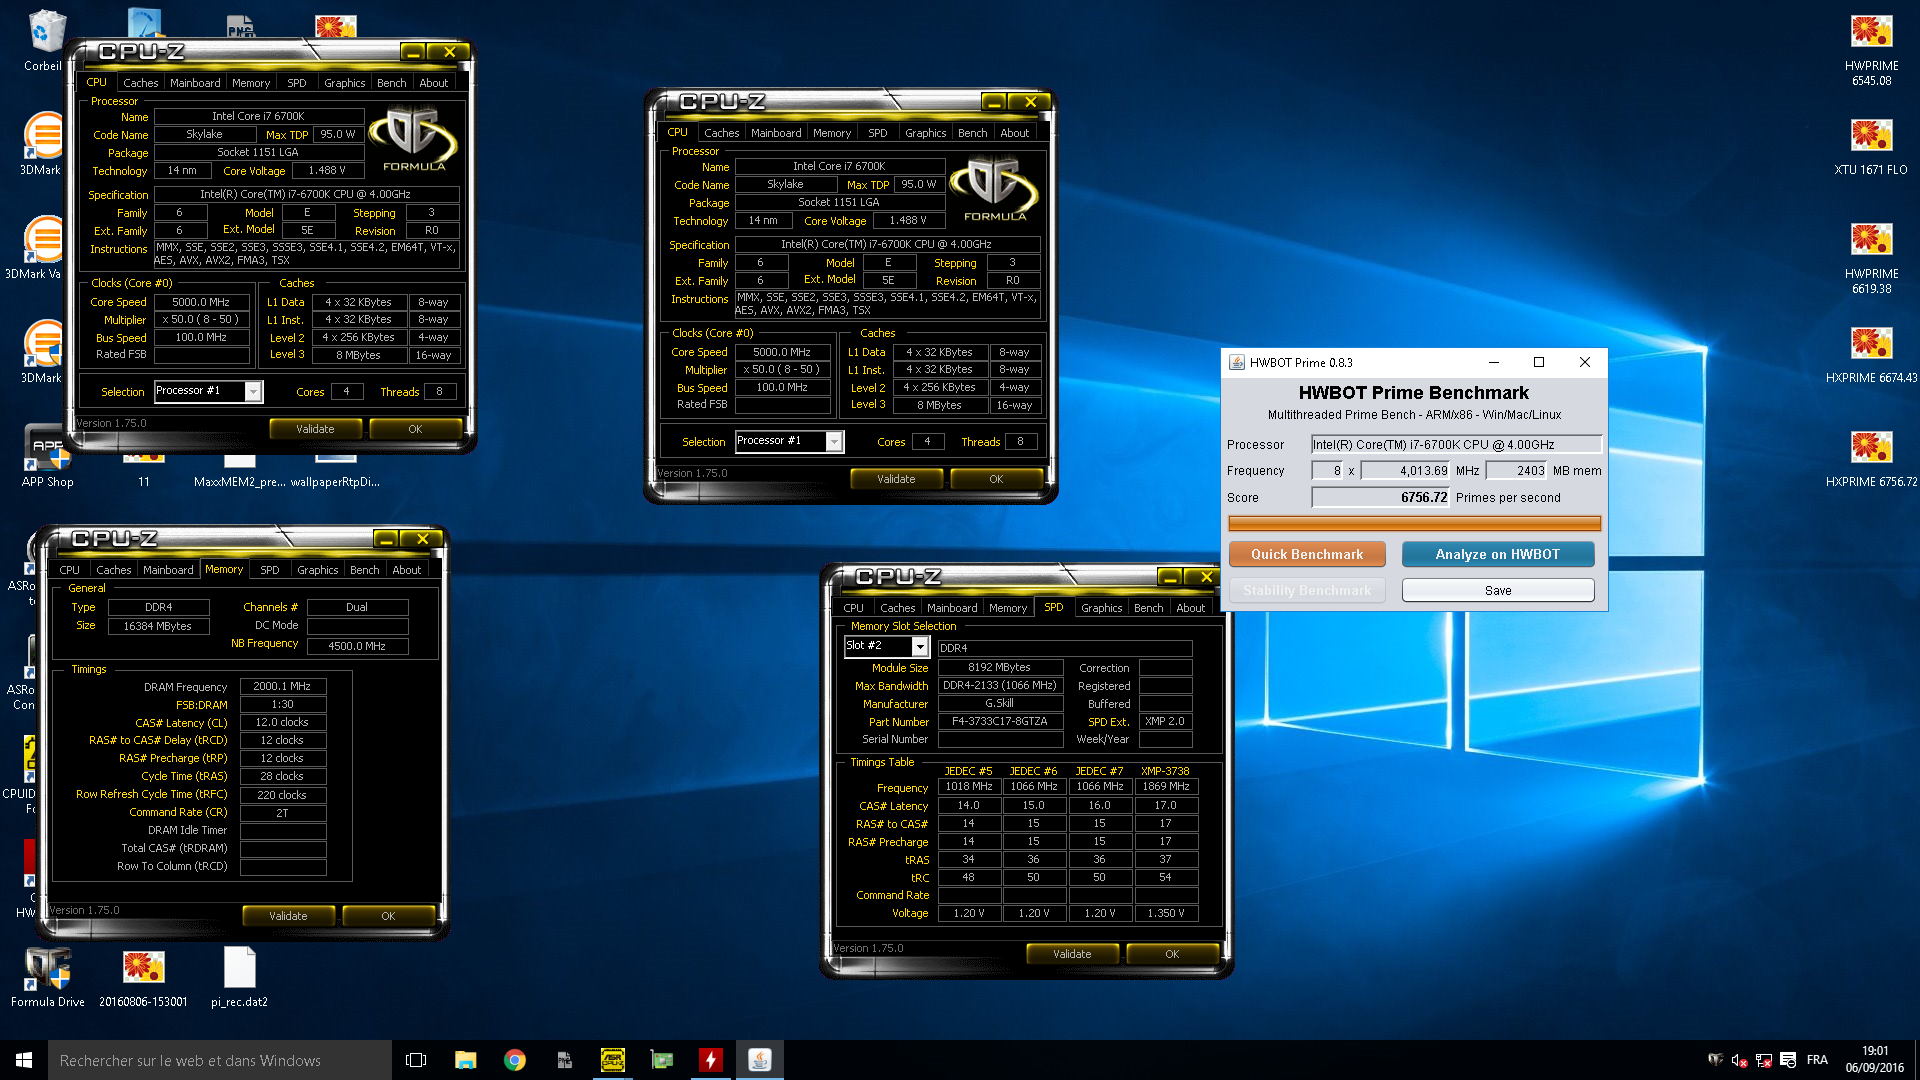Click the XMP-3738 column header
The image size is (1920, 1080).
[x=1165, y=771]
